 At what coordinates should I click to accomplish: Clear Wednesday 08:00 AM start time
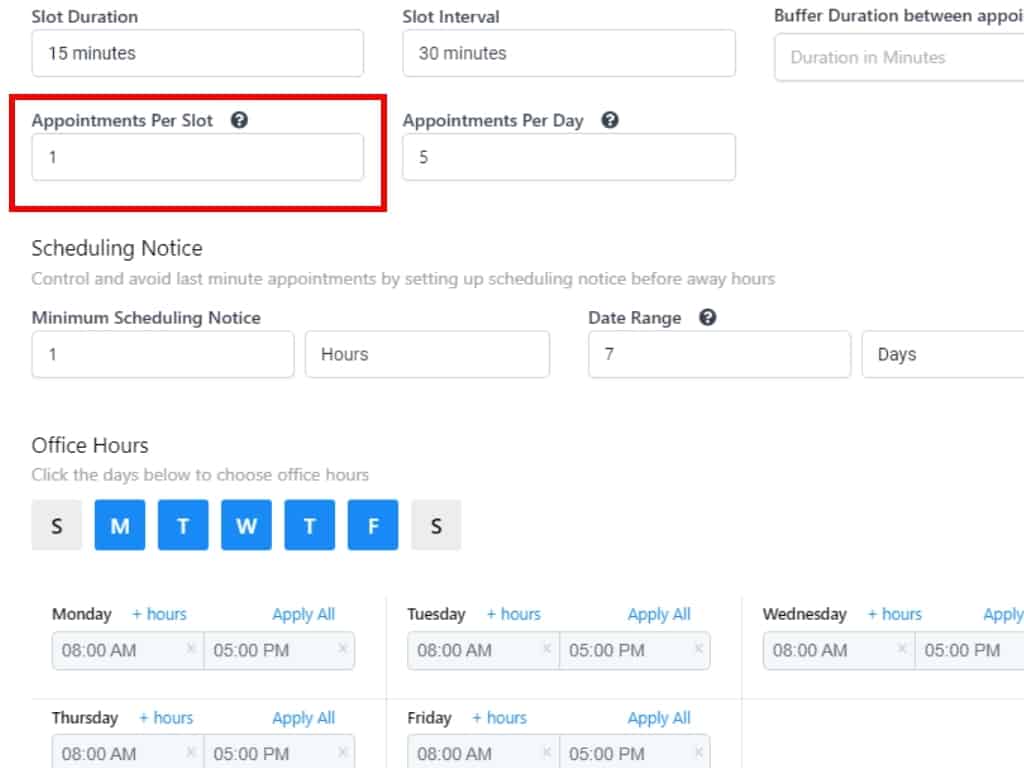pyautogui.click(x=902, y=649)
